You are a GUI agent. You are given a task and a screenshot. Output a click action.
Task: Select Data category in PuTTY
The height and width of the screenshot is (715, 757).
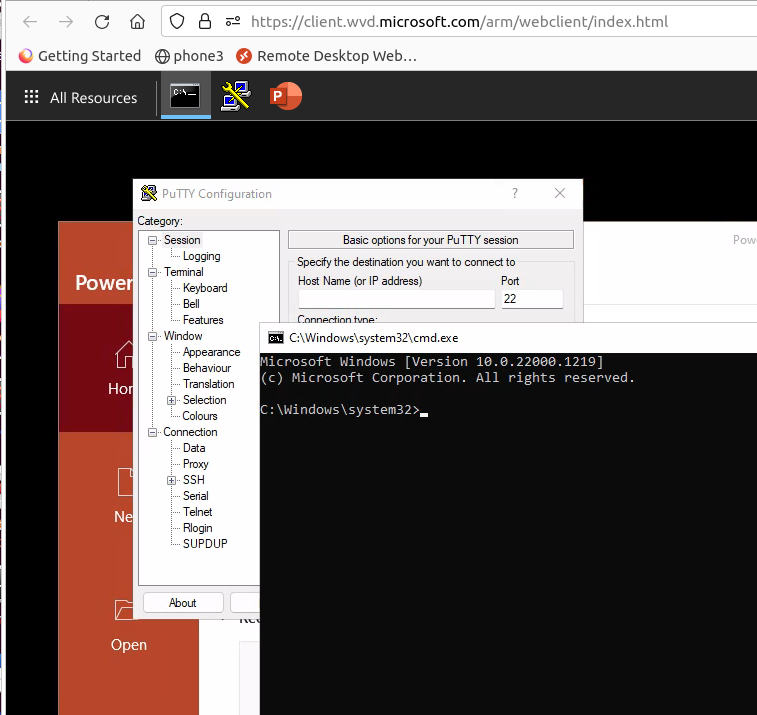[x=194, y=448]
